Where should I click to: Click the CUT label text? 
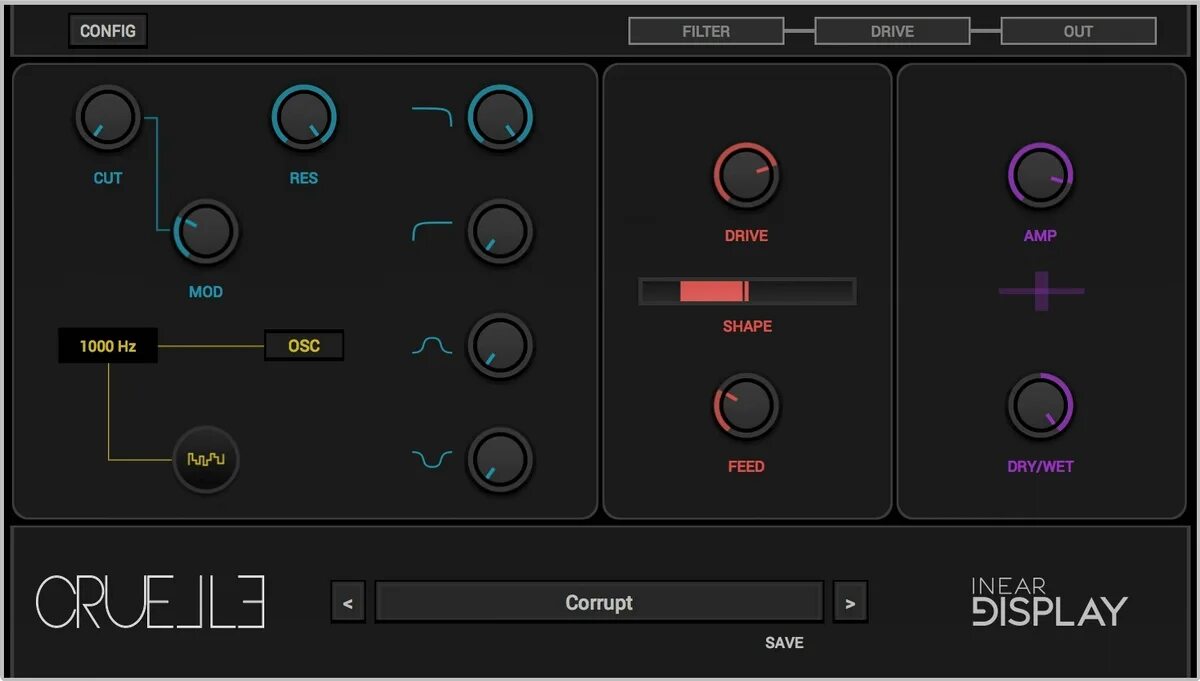[x=108, y=178]
